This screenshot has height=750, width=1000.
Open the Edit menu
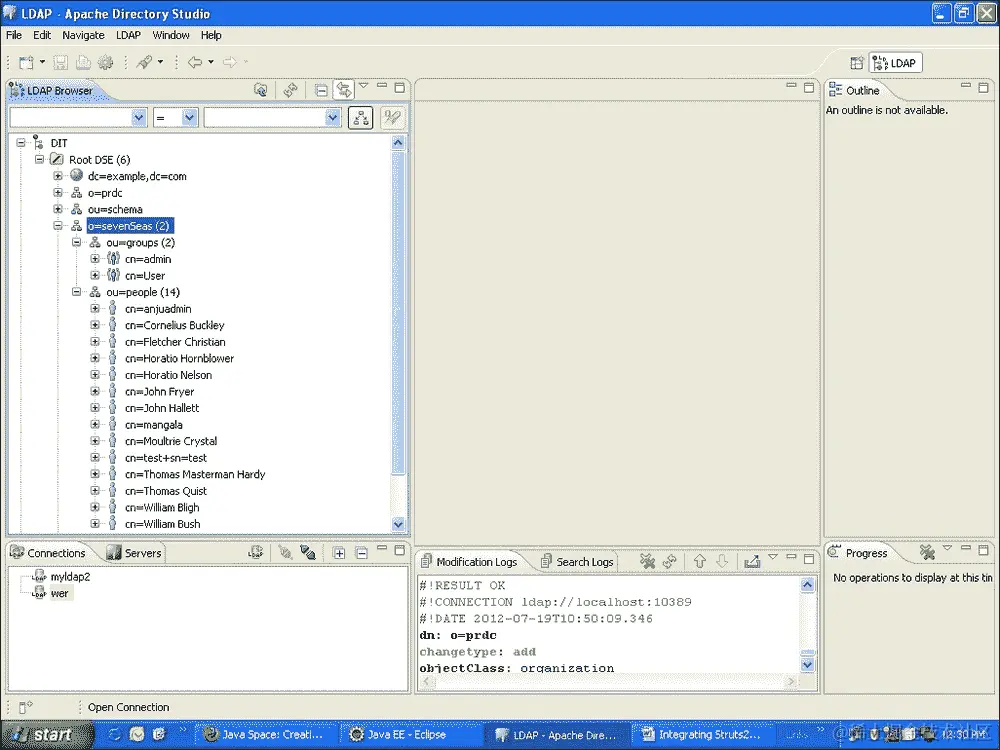pos(42,35)
